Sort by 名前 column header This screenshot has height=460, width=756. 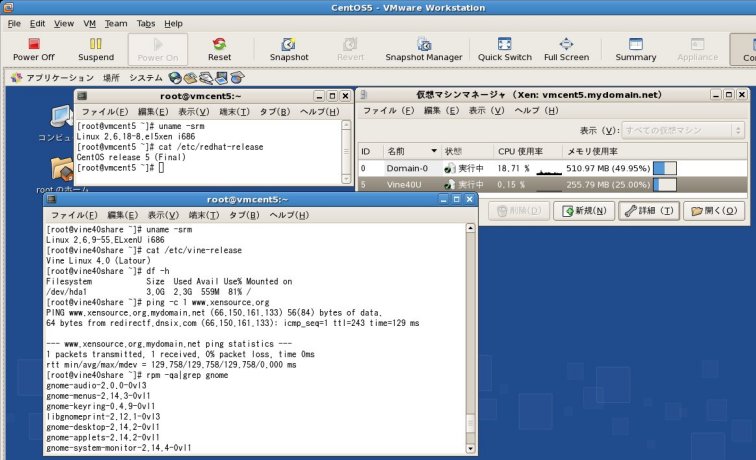click(x=411, y=151)
